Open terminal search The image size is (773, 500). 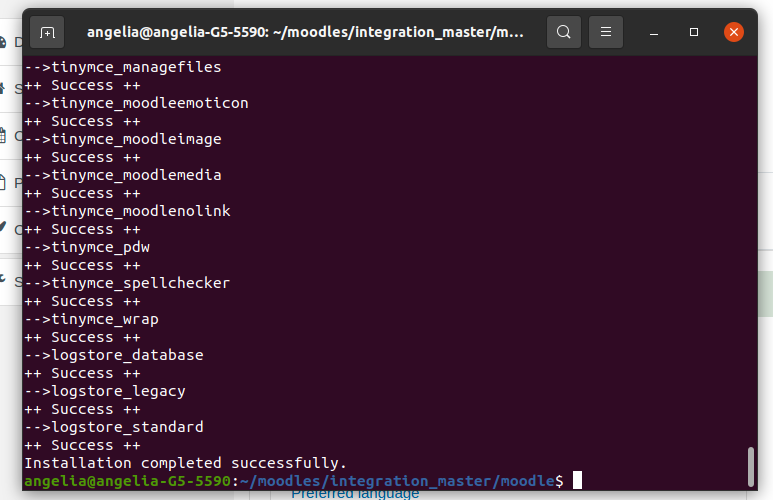[x=563, y=33]
